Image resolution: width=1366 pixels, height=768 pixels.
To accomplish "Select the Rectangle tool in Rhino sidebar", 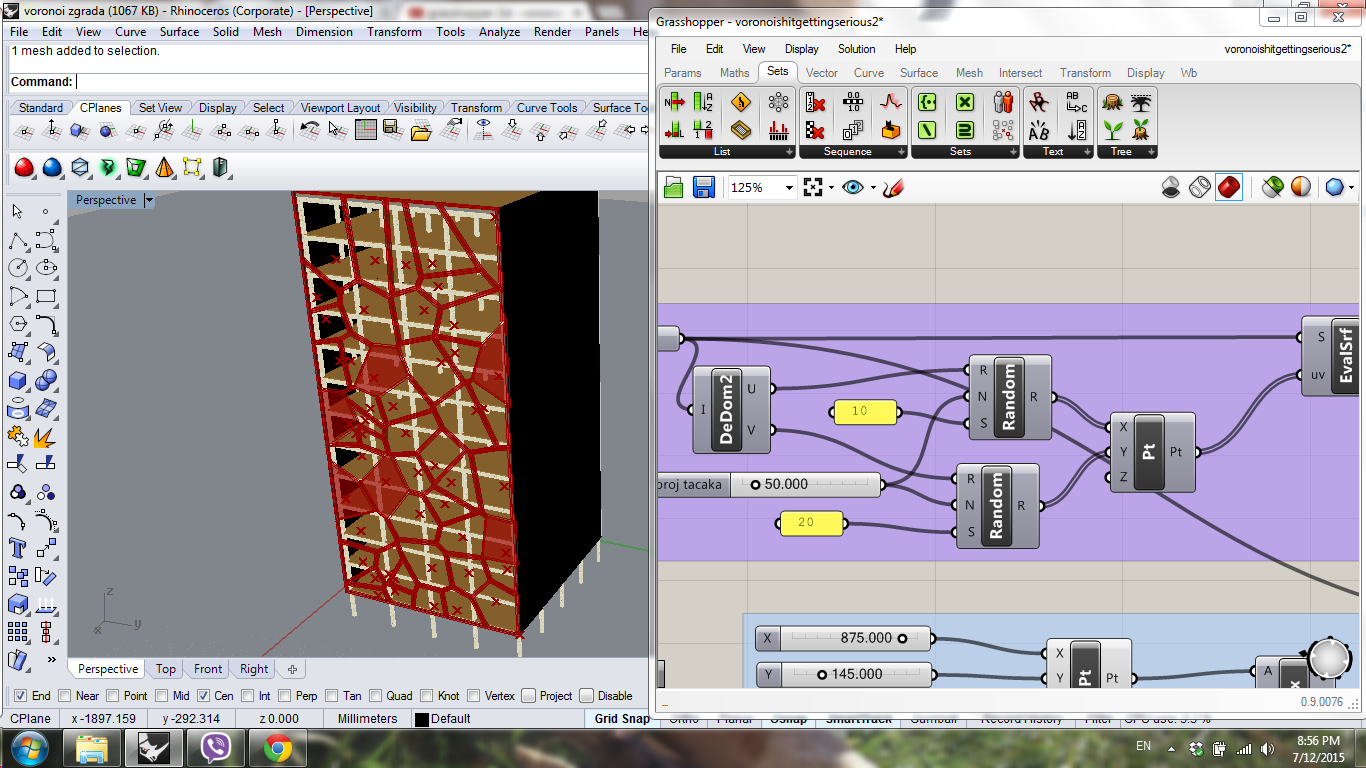I will click(x=45, y=296).
